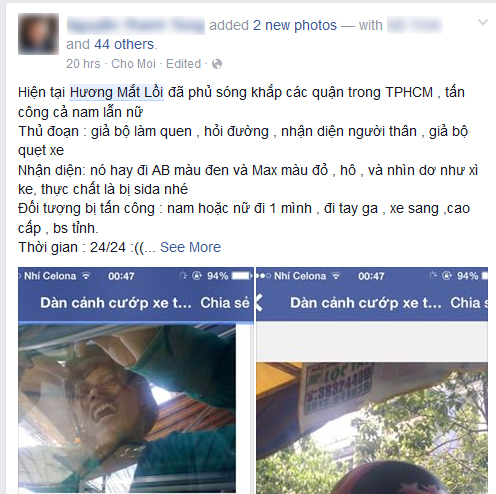The width and height of the screenshot is (496, 494).
Task: View the 'Edited' history link
Action: pyautogui.click(x=184, y=64)
